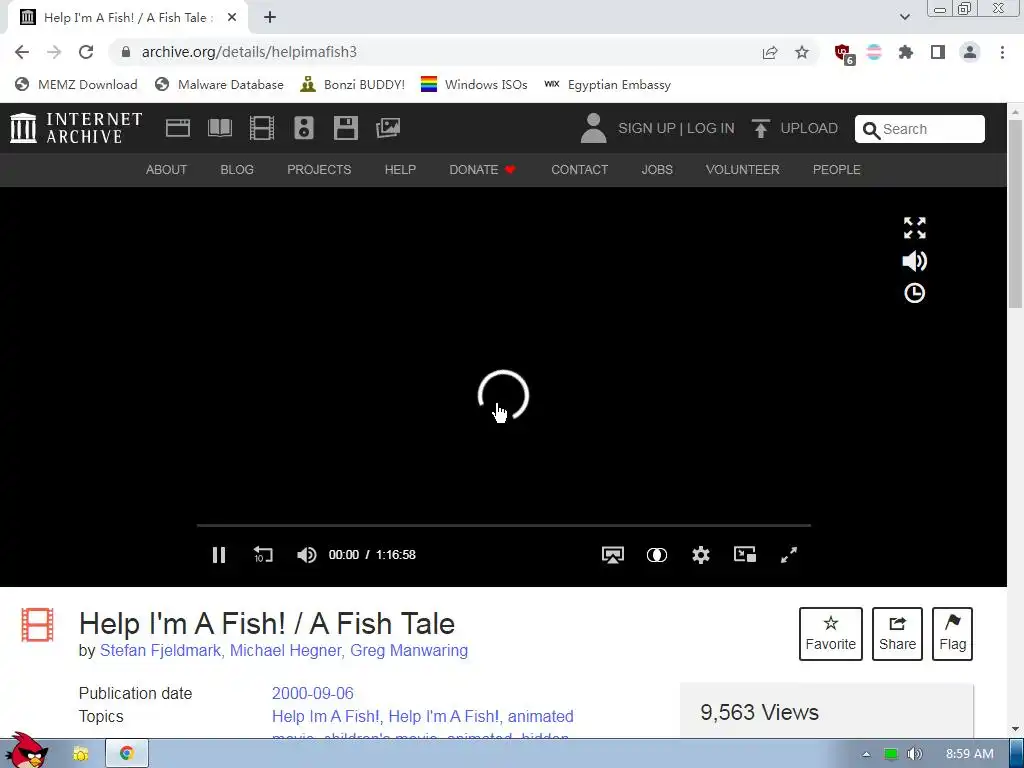Click the clock icon beside the player
Image resolution: width=1024 pixels, height=768 pixels.
point(914,293)
